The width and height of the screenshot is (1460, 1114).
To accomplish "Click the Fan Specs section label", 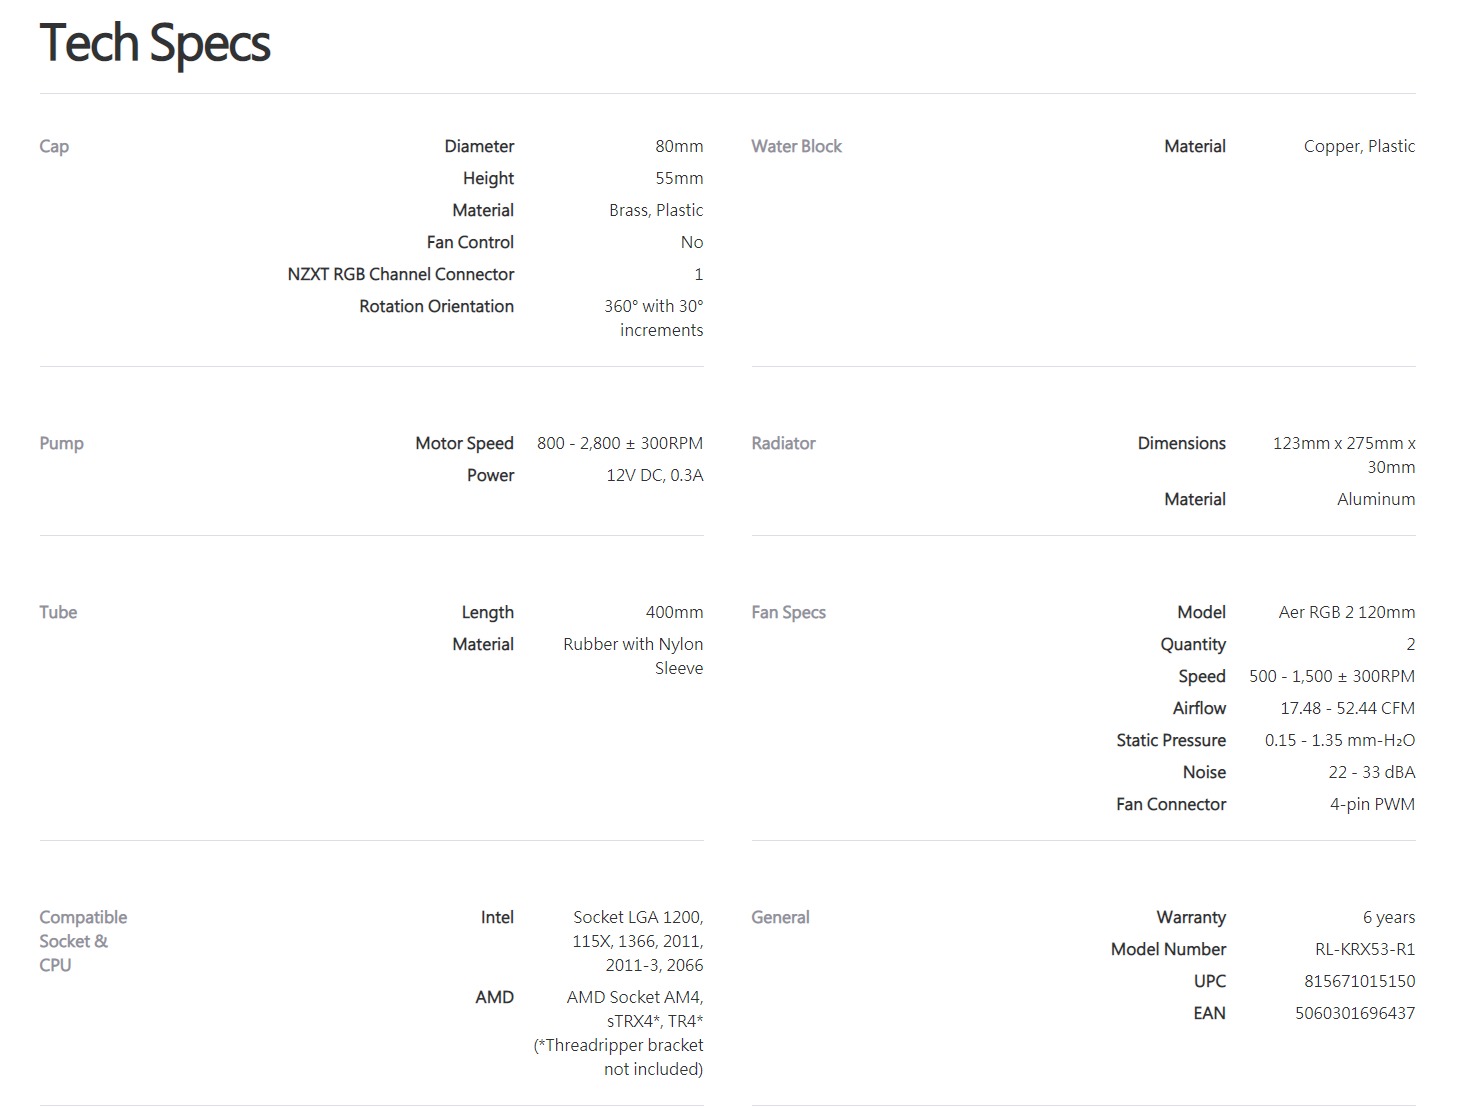I will click(788, 612).
